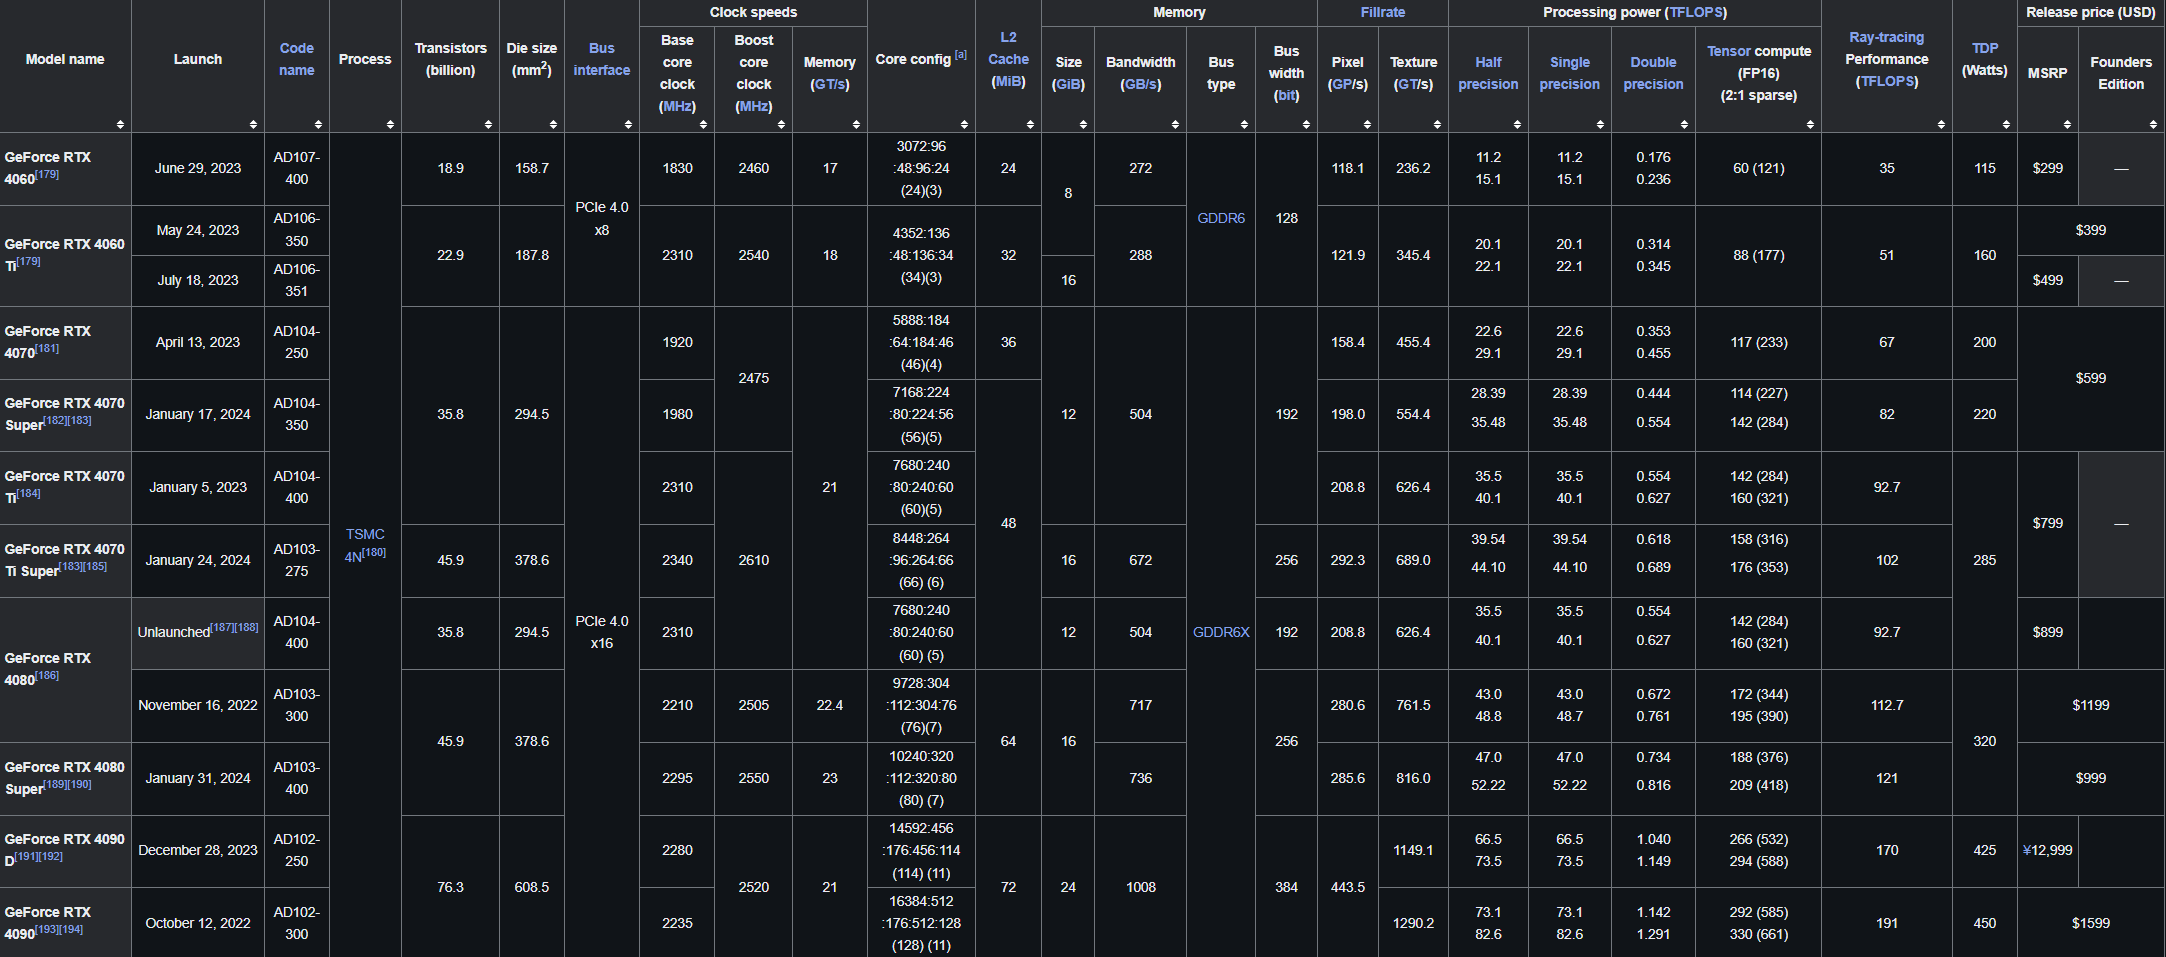Open the TFLOPS link in Processing power header

coord(1696,12)
